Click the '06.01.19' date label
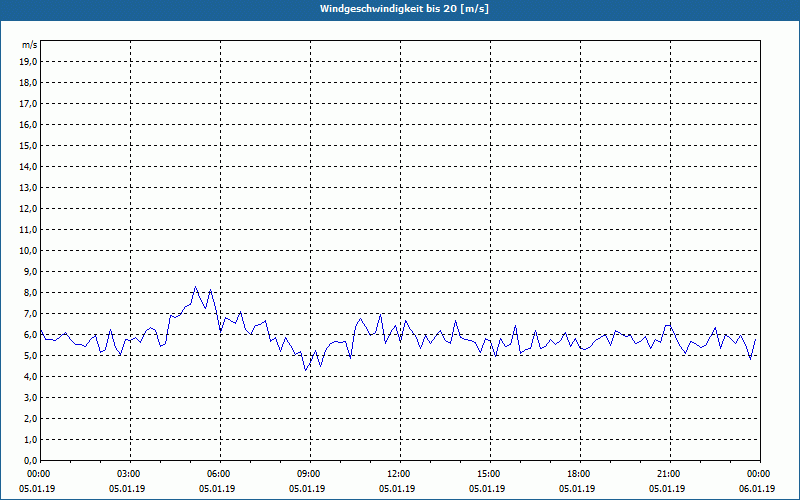This screenshot has width=800, height=500. [x=757, y=489]
